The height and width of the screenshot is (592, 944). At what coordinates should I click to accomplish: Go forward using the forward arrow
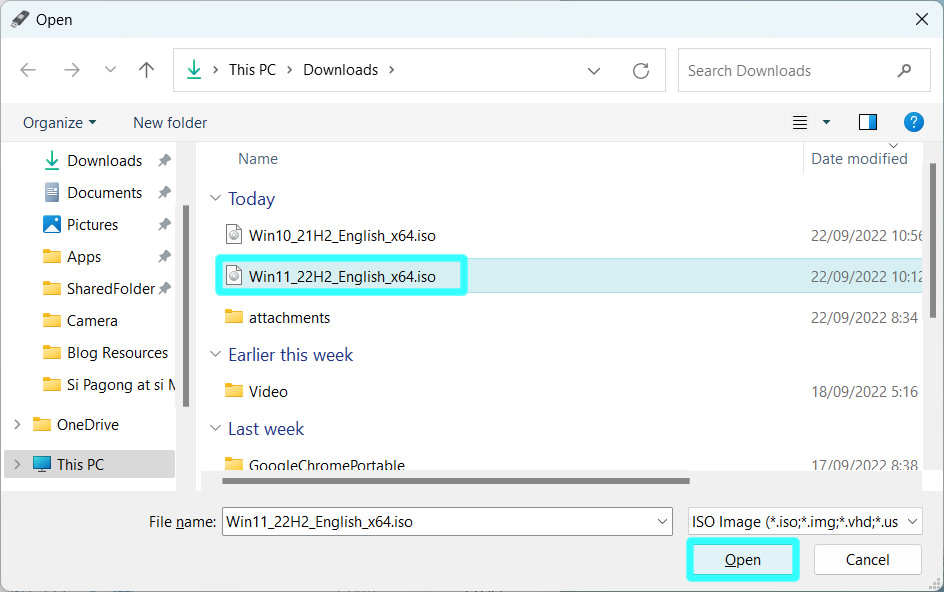click(72, 70)
